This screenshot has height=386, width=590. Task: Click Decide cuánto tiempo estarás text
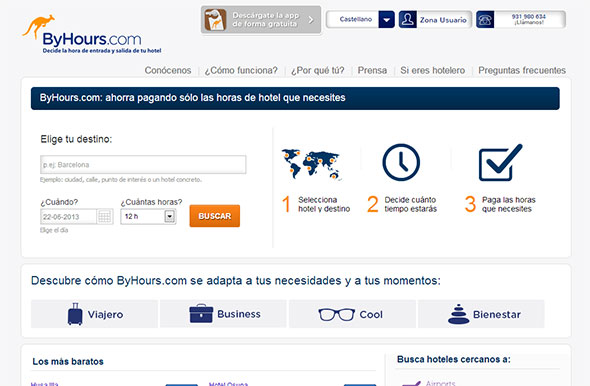(x=411, y=204)
